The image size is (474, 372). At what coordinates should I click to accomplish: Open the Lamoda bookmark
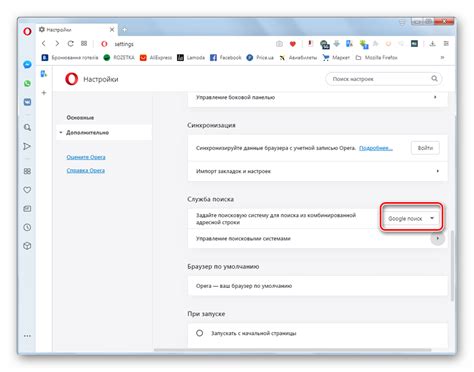[x=191, y=58]
